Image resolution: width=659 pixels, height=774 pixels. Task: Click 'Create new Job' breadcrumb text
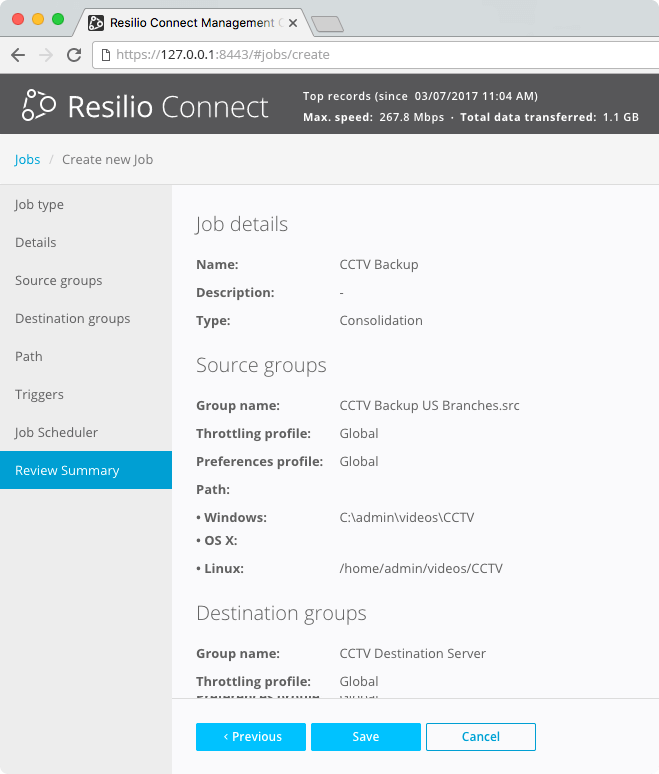coord(108,159)
